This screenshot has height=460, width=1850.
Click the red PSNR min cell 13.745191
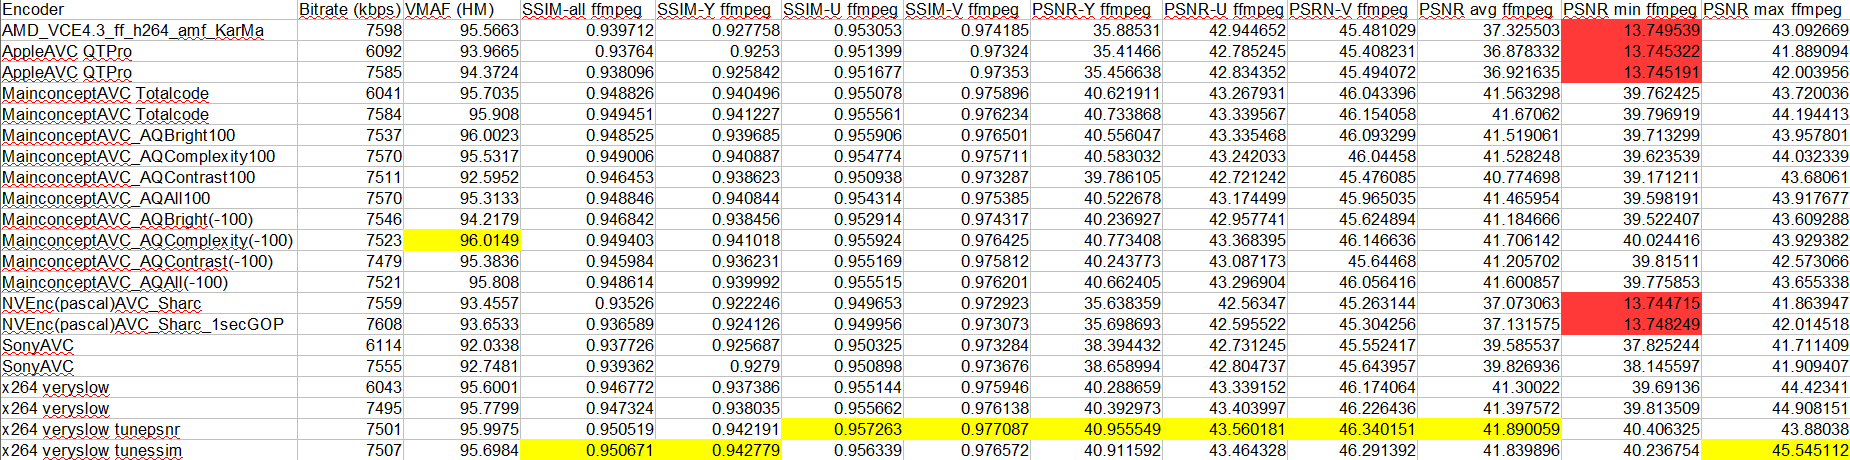pyautogui.click(x=1632, y=73)
